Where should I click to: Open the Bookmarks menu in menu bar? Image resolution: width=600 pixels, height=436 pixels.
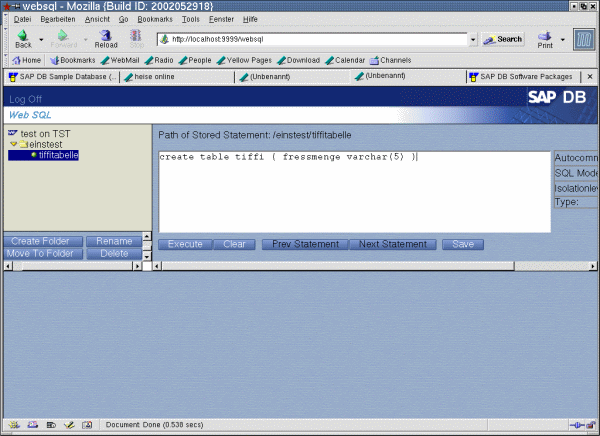pos(155,19)
